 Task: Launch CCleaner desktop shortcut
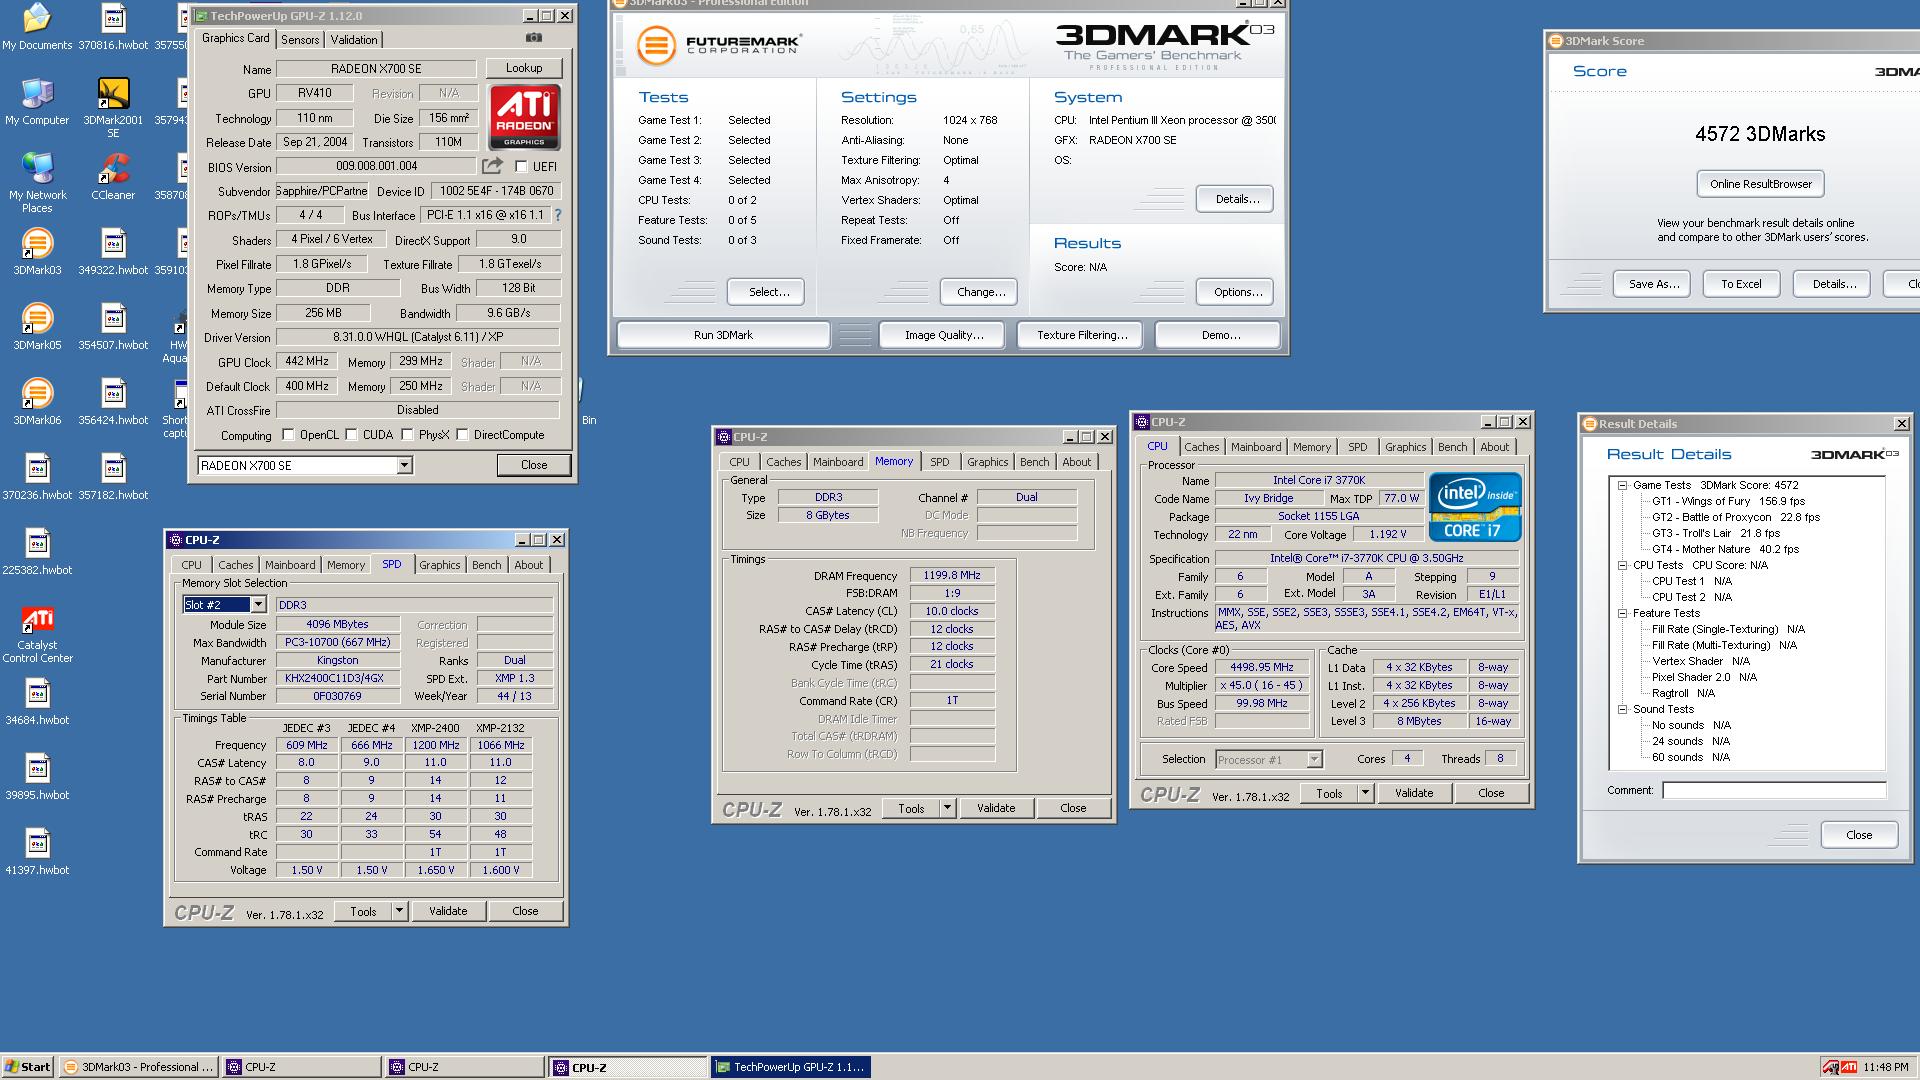113,177
